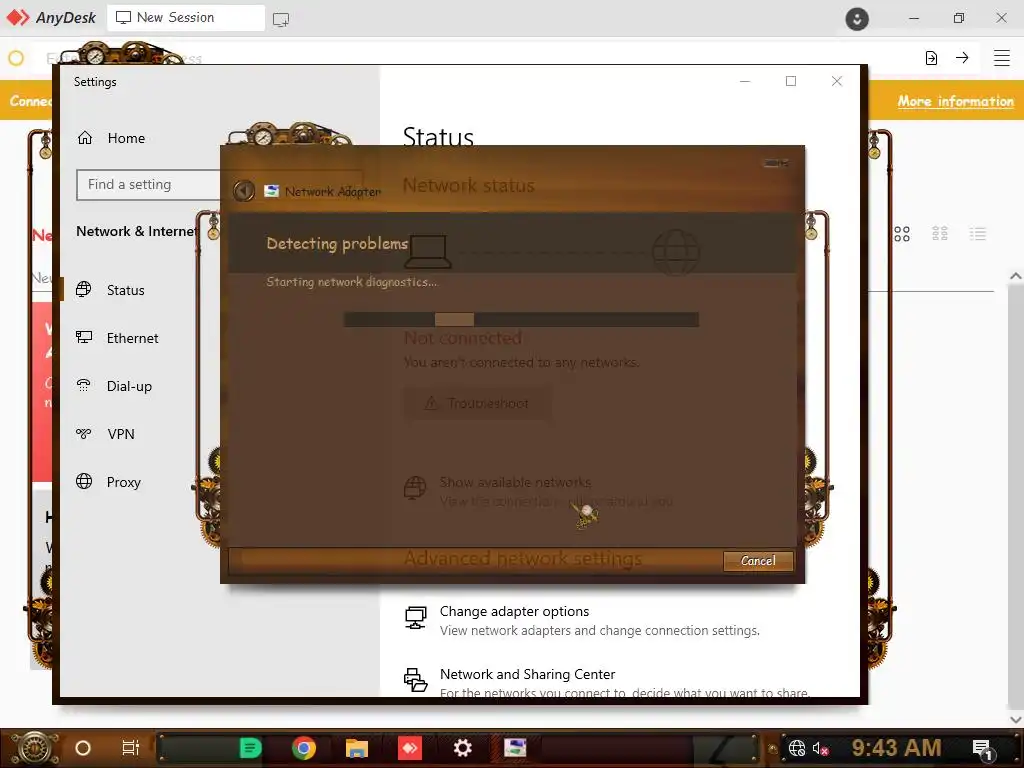Click the Status globe icon in the sidebar

84,289
